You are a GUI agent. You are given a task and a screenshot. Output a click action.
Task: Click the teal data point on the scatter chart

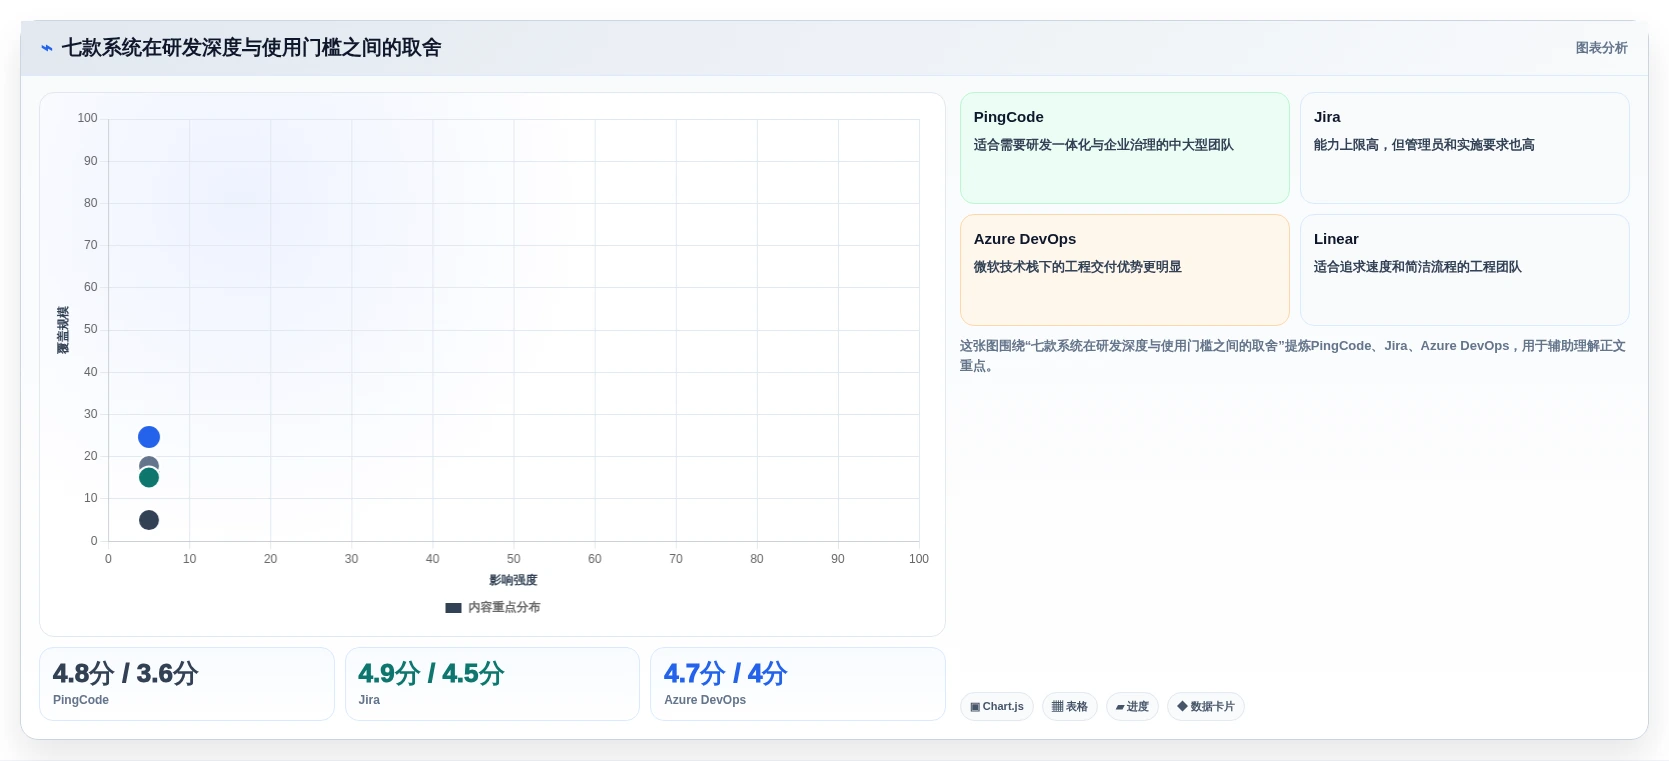tap(149, 478)
